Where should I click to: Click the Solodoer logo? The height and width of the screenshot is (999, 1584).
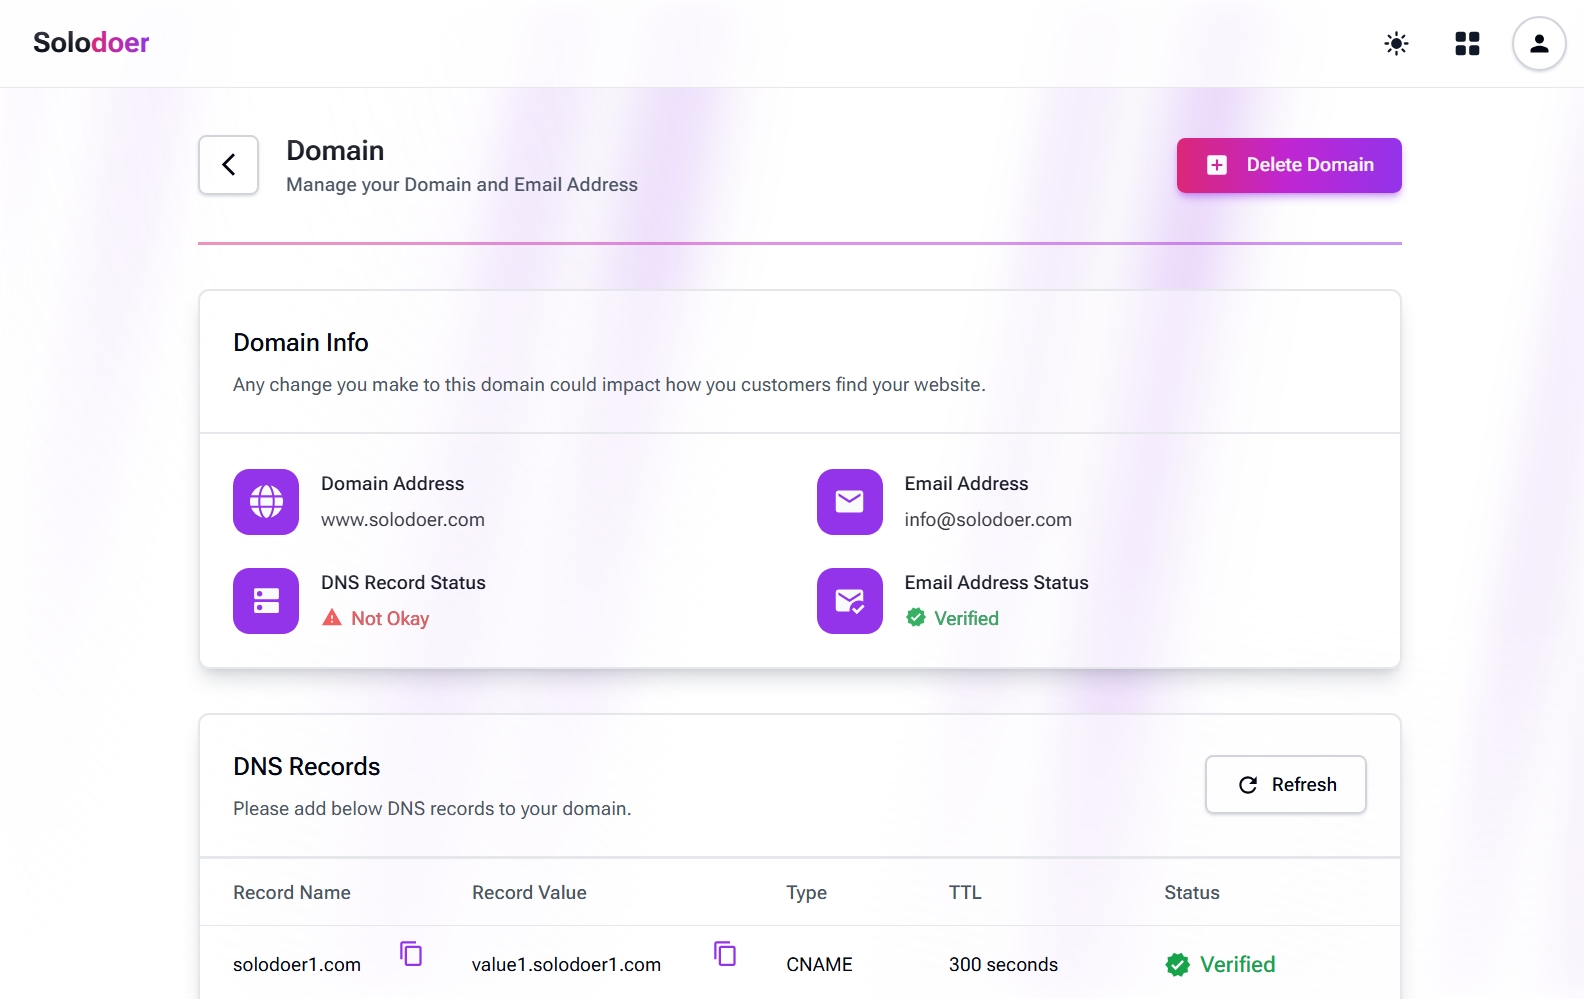(91, 43)
